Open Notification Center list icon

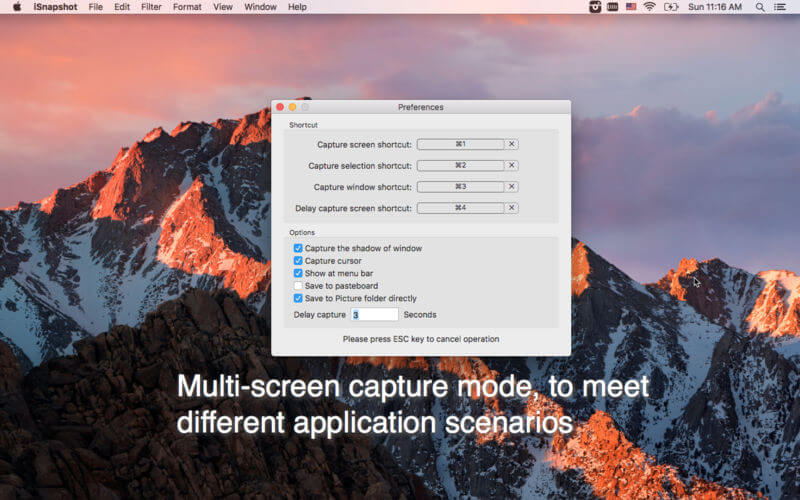pos(782,7)
